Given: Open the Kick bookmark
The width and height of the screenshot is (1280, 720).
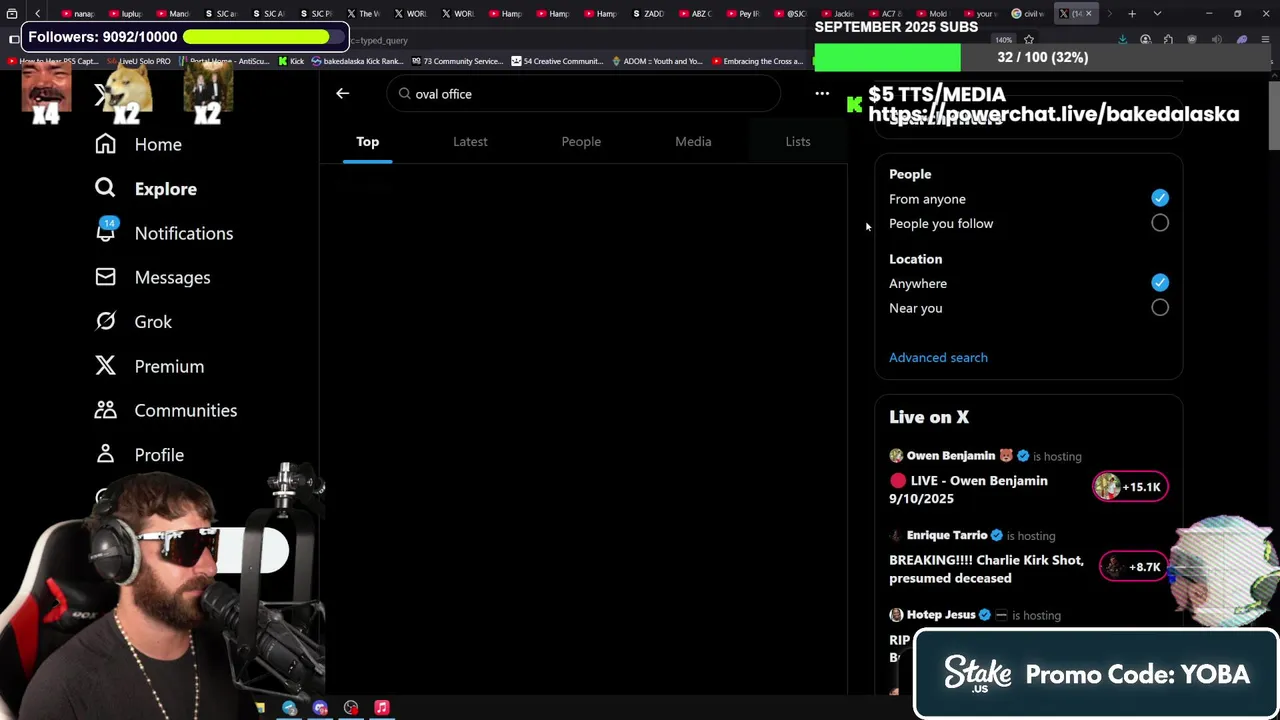Looking at the screenshot, I should click(x=291, y=61).
